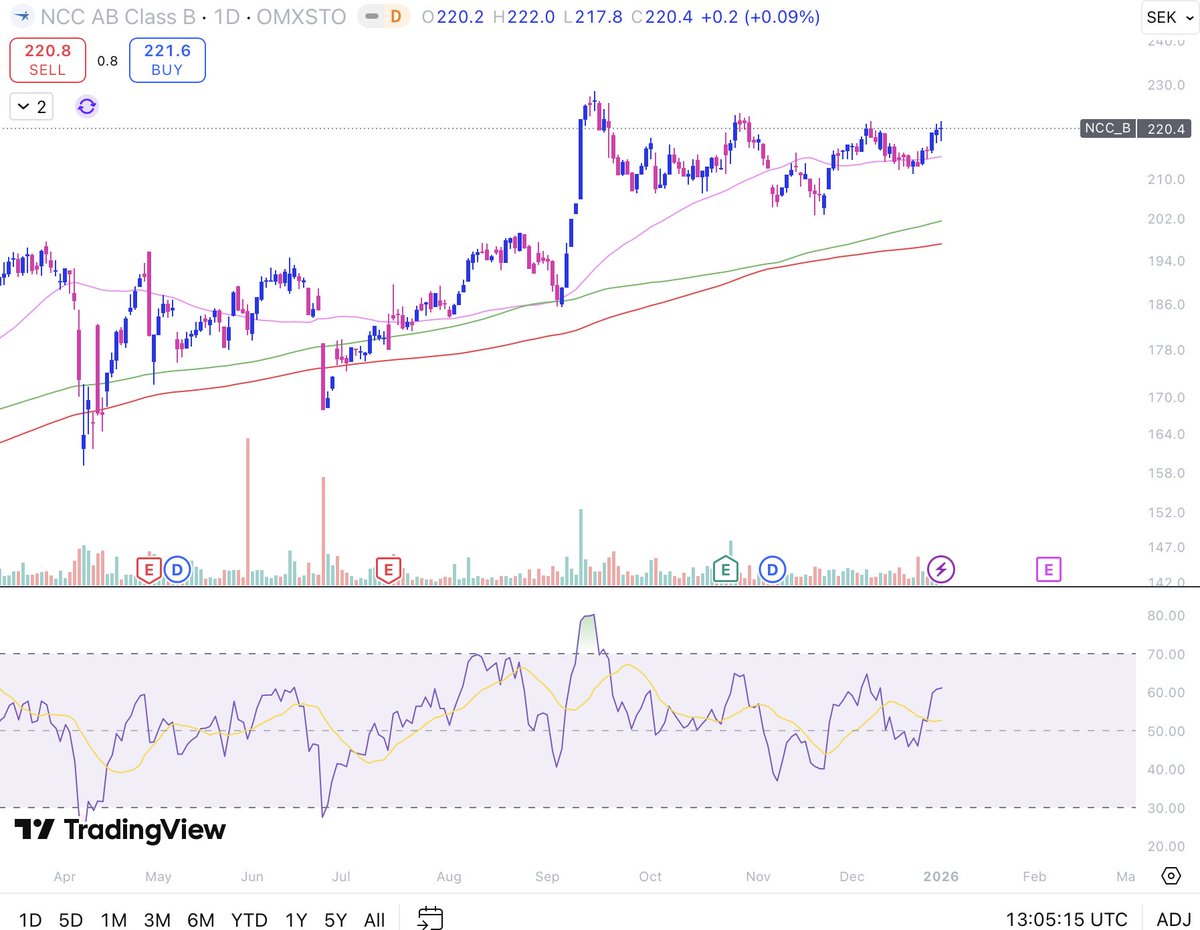
Task: Select the All time range
Action: (374, 919)
